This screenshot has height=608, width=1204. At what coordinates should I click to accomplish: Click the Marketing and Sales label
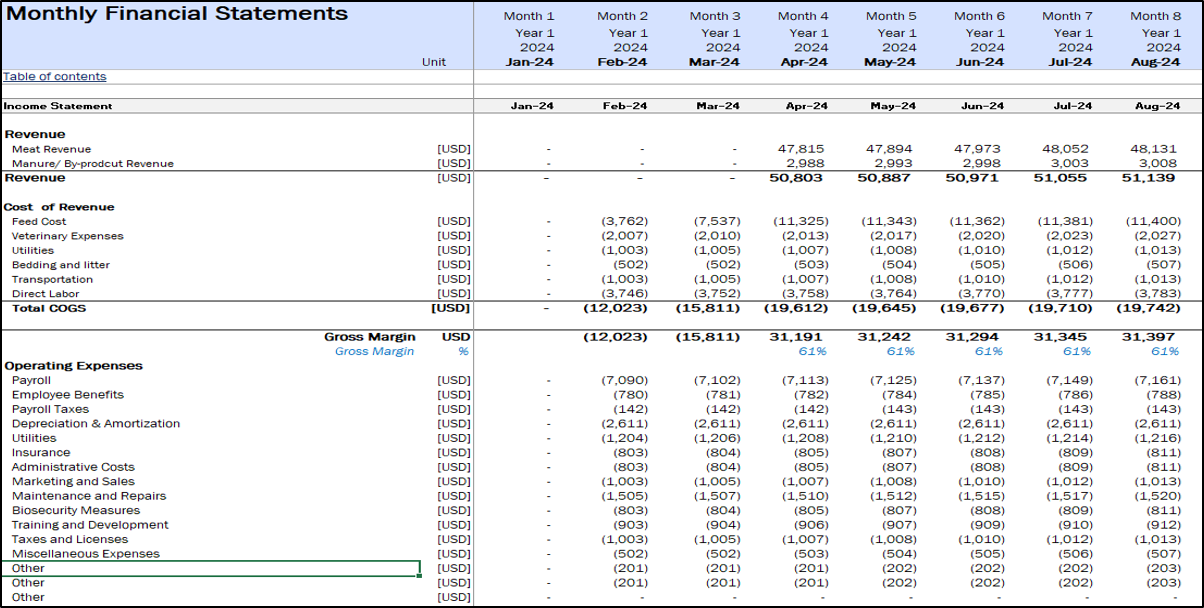(x=73, y=481)
